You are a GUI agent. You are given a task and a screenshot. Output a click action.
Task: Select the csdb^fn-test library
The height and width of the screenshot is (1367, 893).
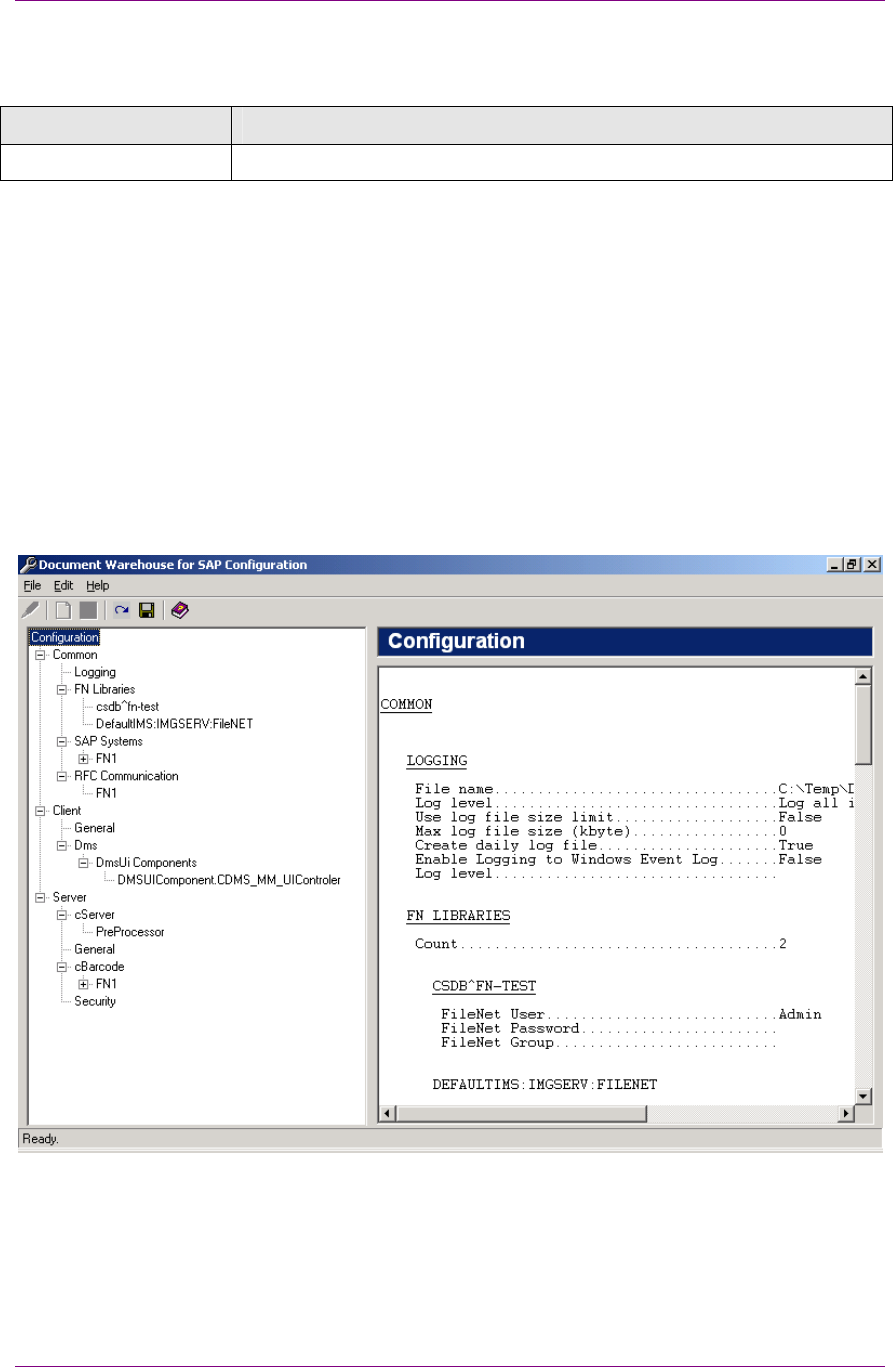click(127, 706)
